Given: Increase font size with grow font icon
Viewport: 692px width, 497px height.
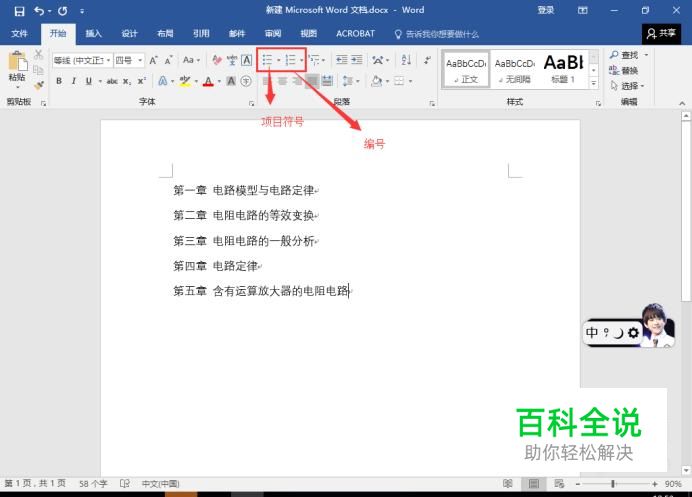Looking at the screenshot, I should coord(153,60).
